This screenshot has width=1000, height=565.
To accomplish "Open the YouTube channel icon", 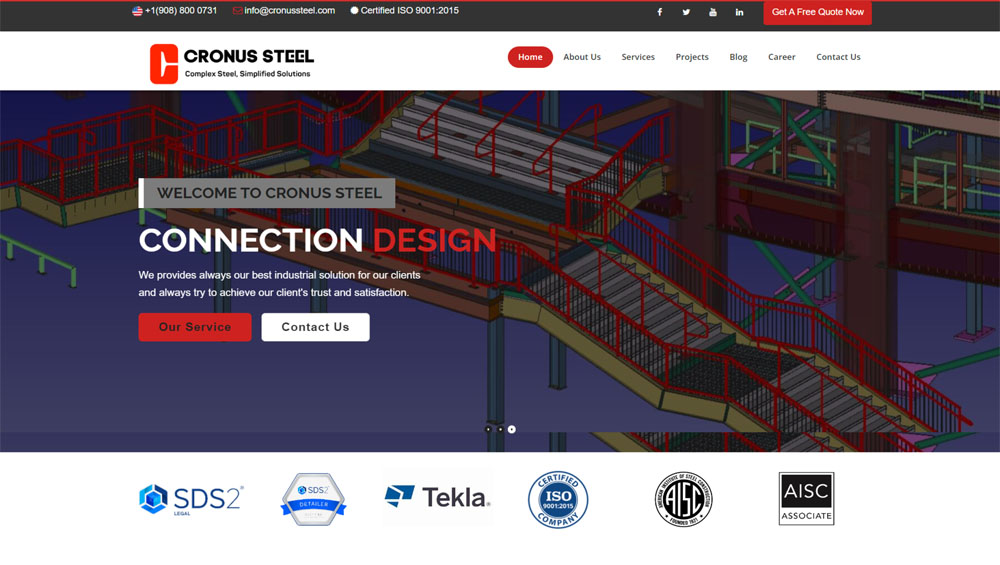I will coord(713,12).
